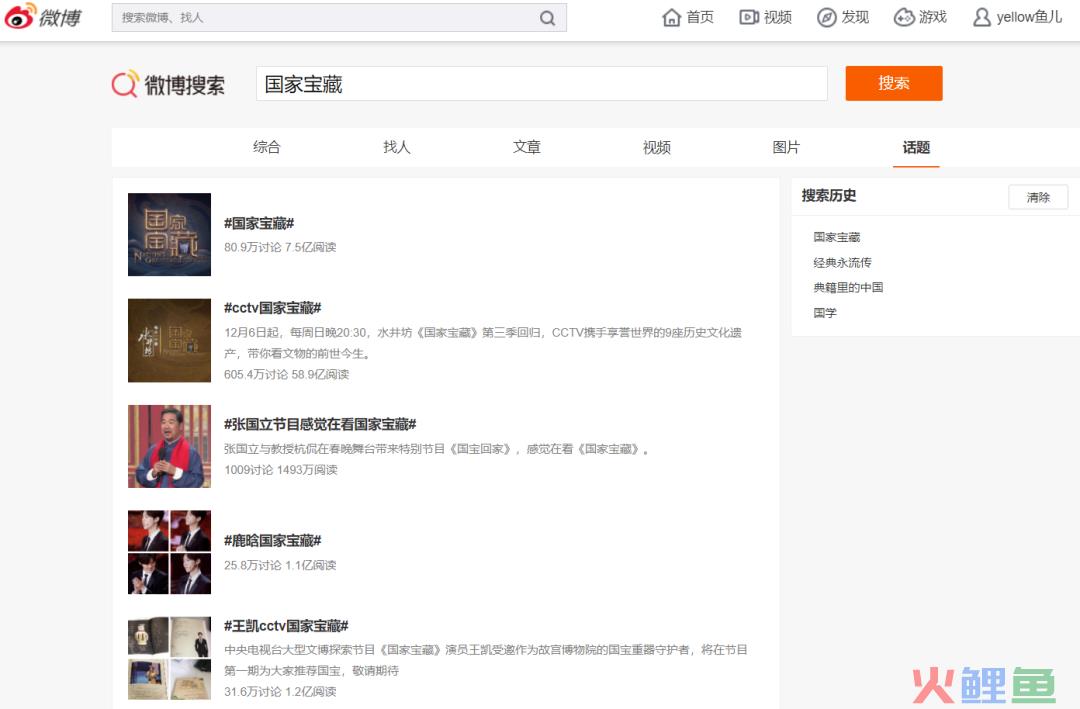1080x709 pixels.
Task: Click the 游戏 gamepad icon
Action: 904,17
